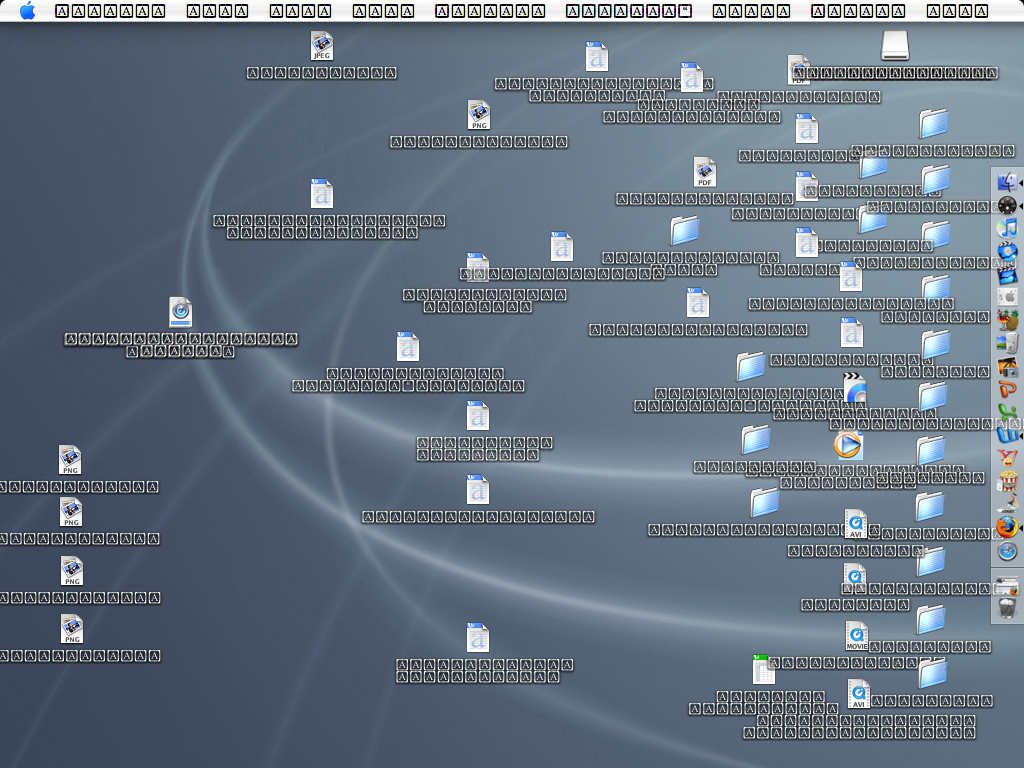Launch Excel from the dock
The width and height of the screenshot is (1024, 768).
click(1007, 413)
